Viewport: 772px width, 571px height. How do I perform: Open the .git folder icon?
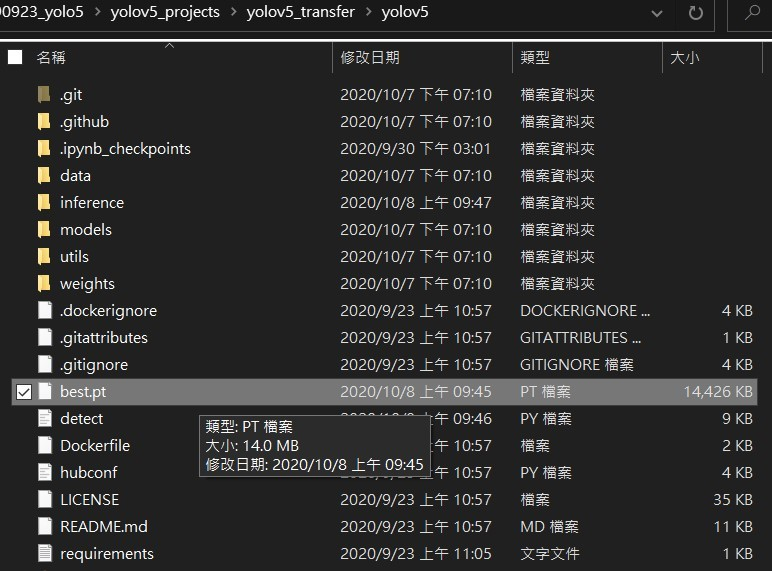[x=44, y=94]
